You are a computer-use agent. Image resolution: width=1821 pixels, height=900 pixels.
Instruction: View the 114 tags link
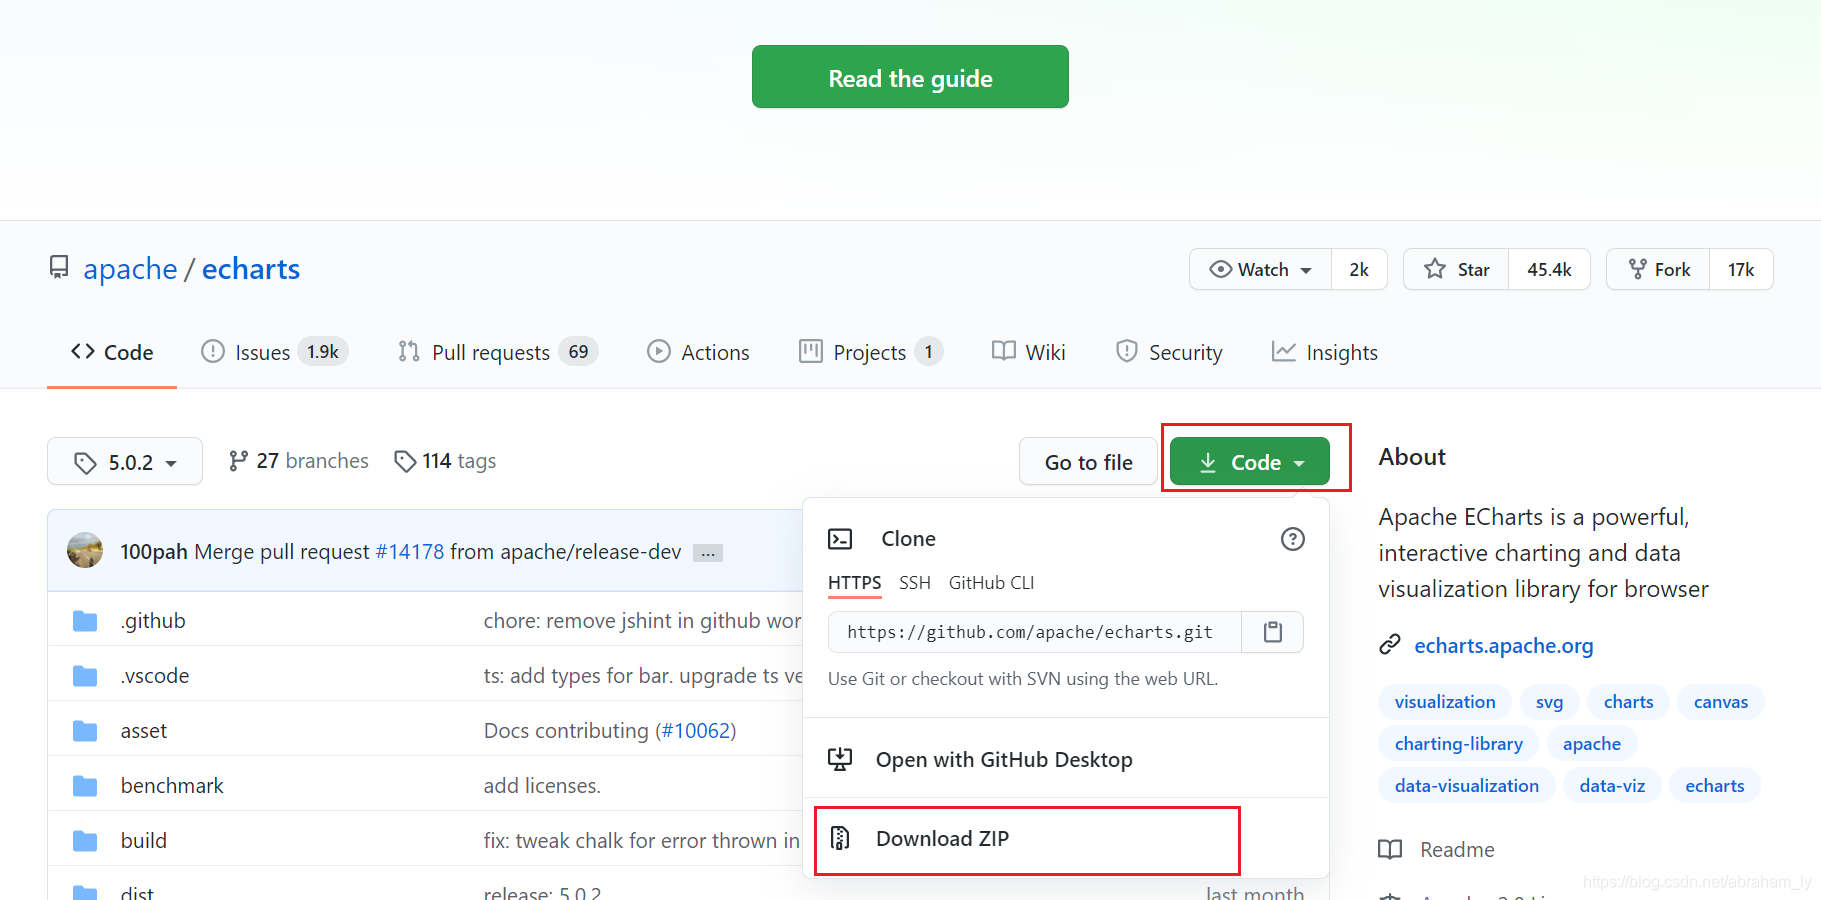445,461
